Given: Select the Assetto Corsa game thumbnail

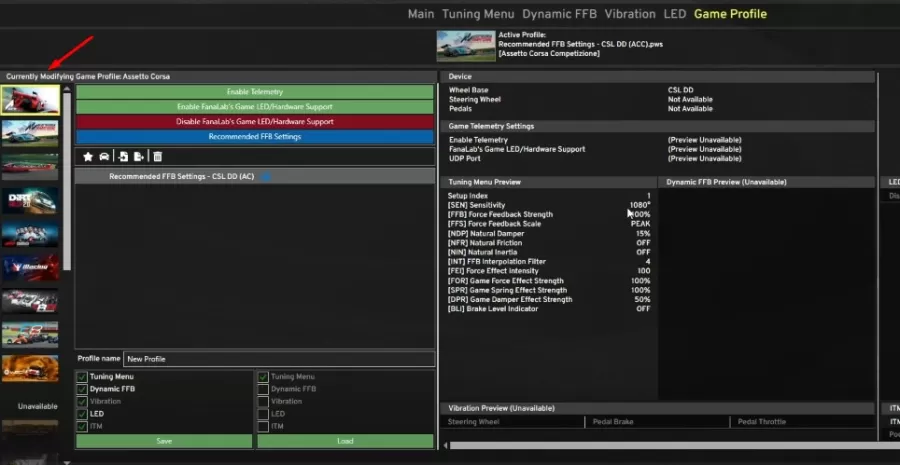Looking at the screenshot, I should [x=30, y=100].
